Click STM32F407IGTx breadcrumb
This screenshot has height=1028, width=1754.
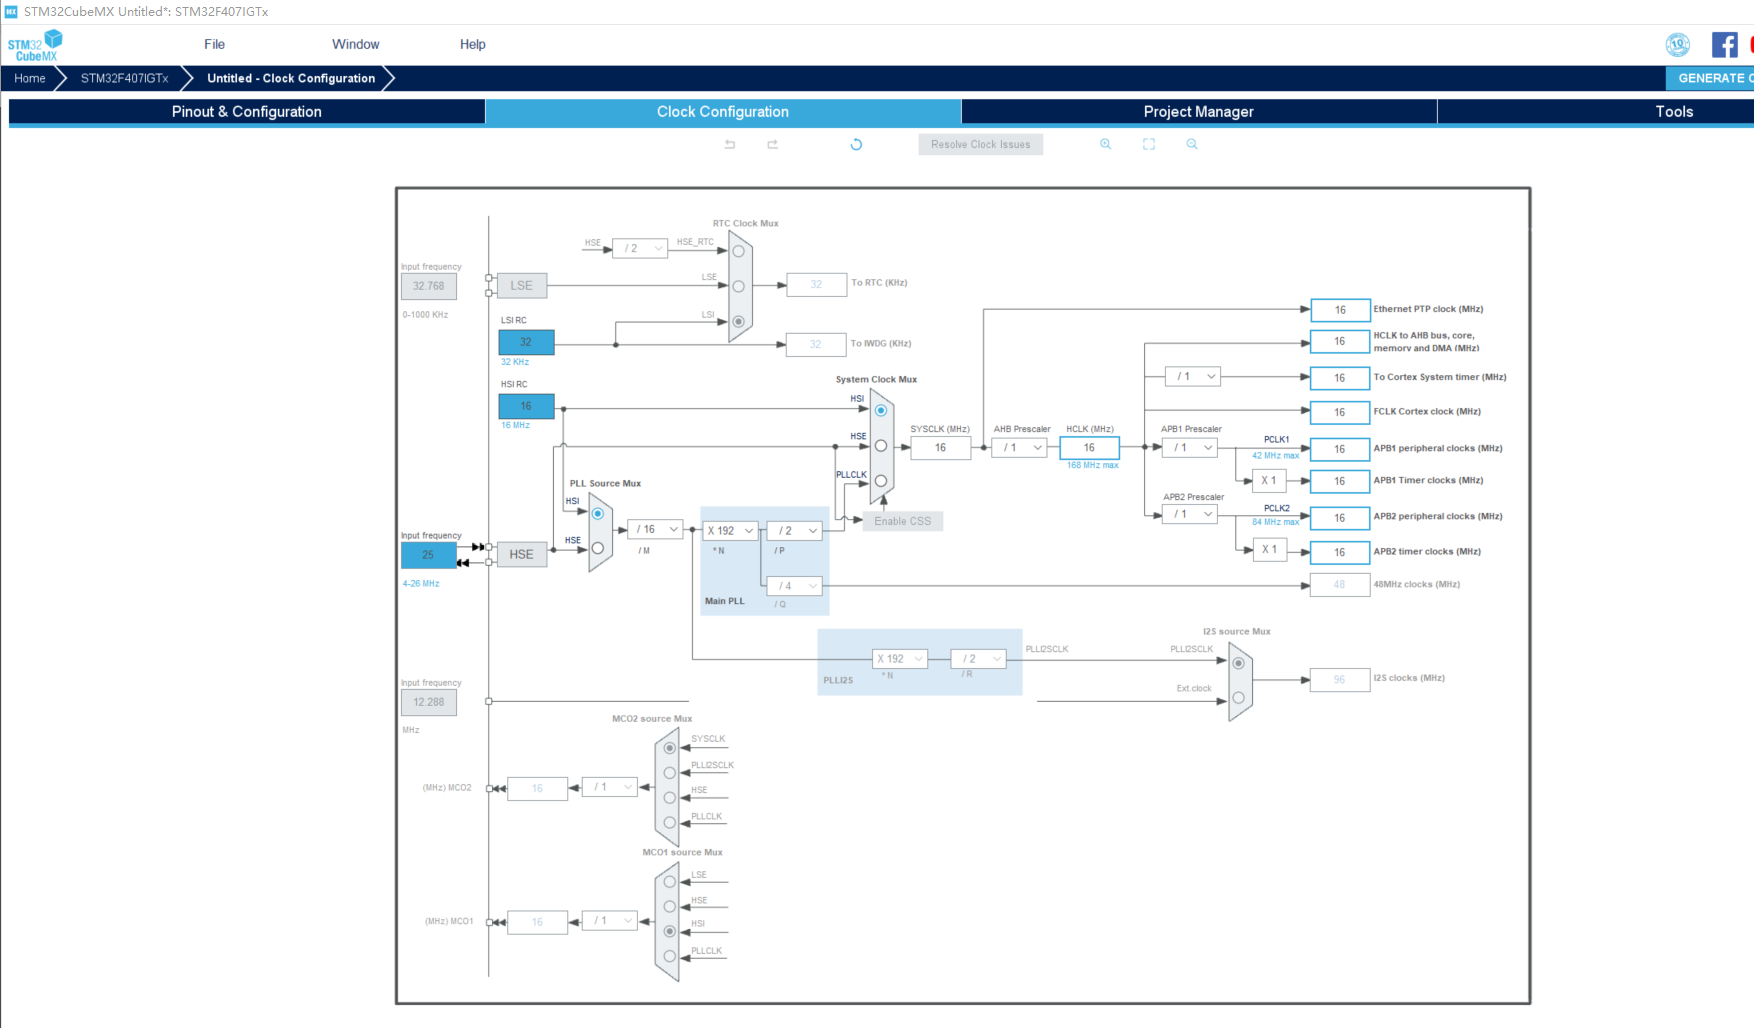click(125, 78)
